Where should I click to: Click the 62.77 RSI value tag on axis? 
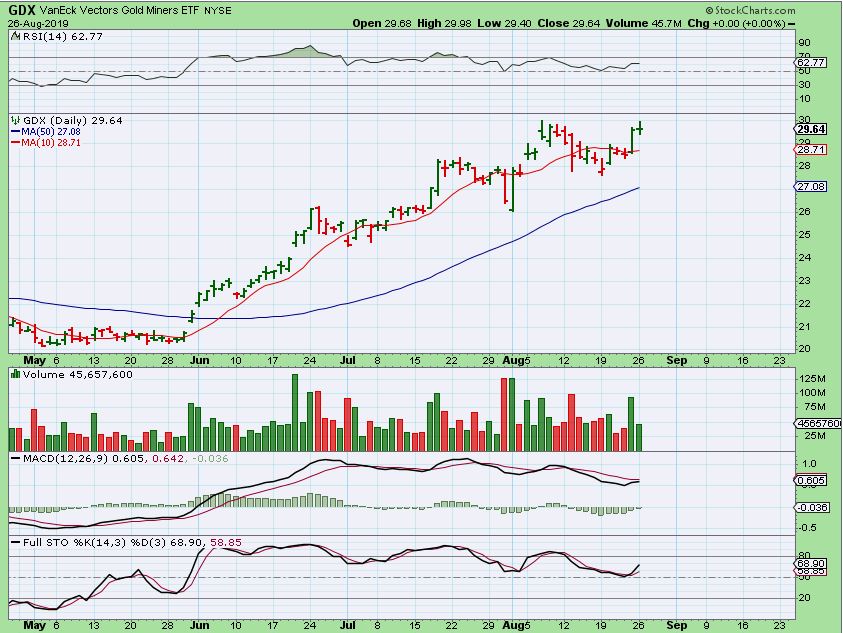click(x=810, y=63)
